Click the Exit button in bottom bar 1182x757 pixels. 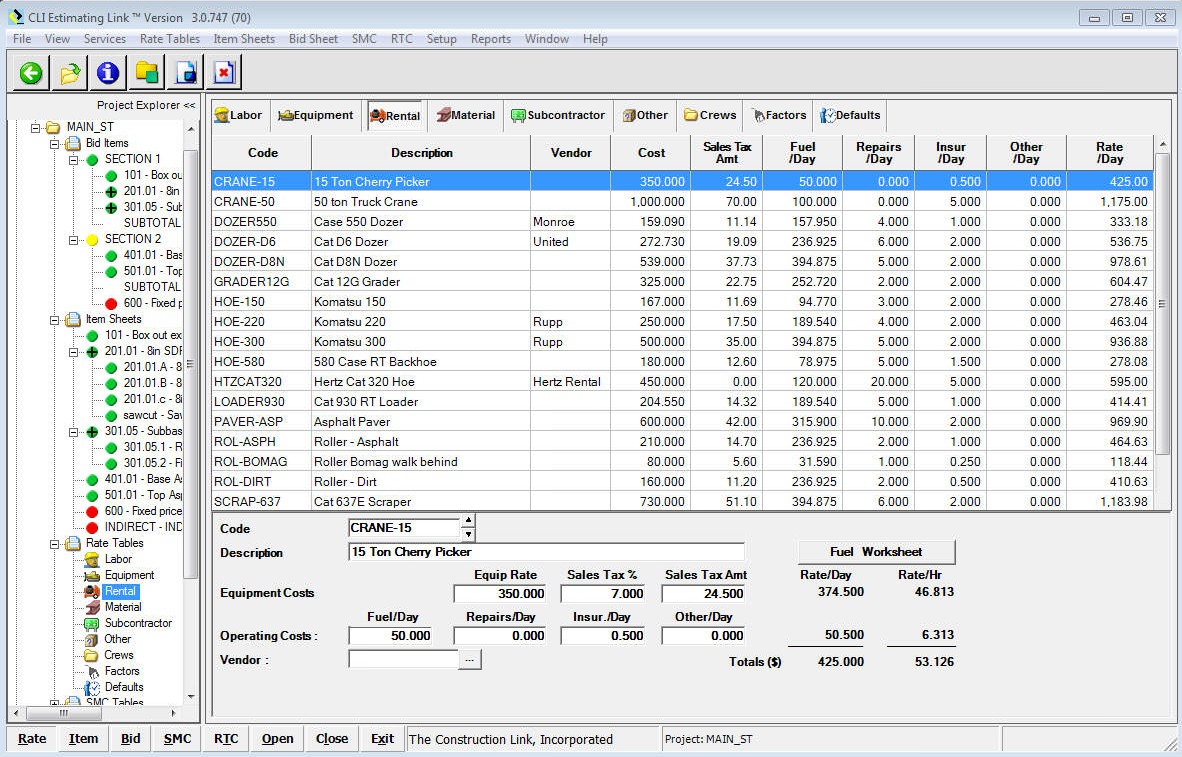[382, 739]
